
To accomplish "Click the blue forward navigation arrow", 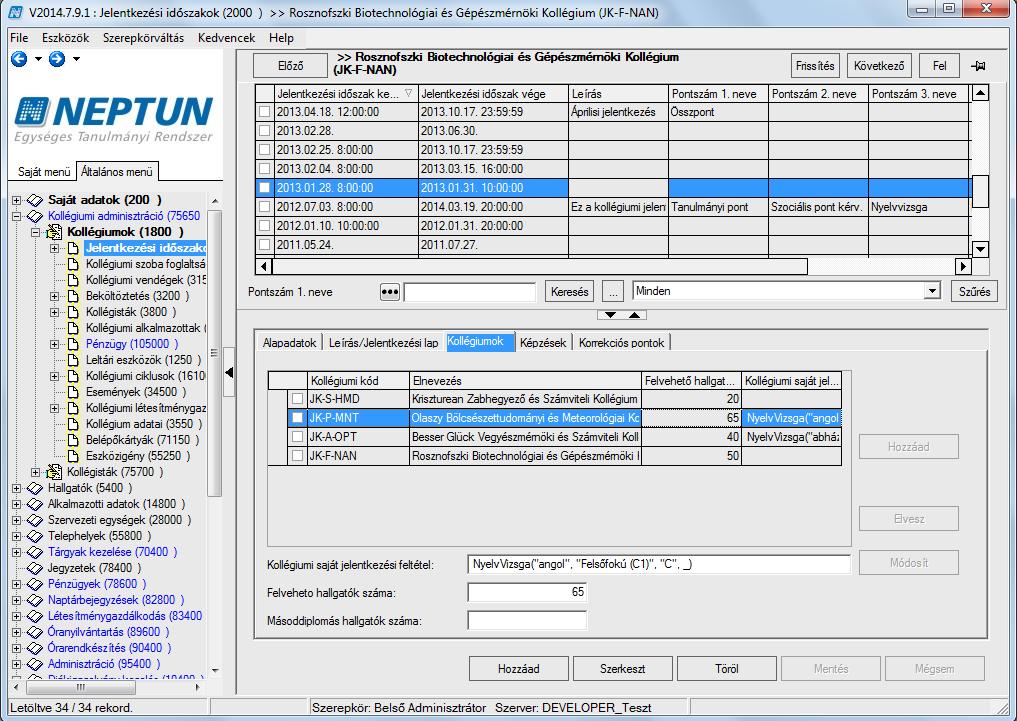I will pyautogui.click(x=57, y=59).
